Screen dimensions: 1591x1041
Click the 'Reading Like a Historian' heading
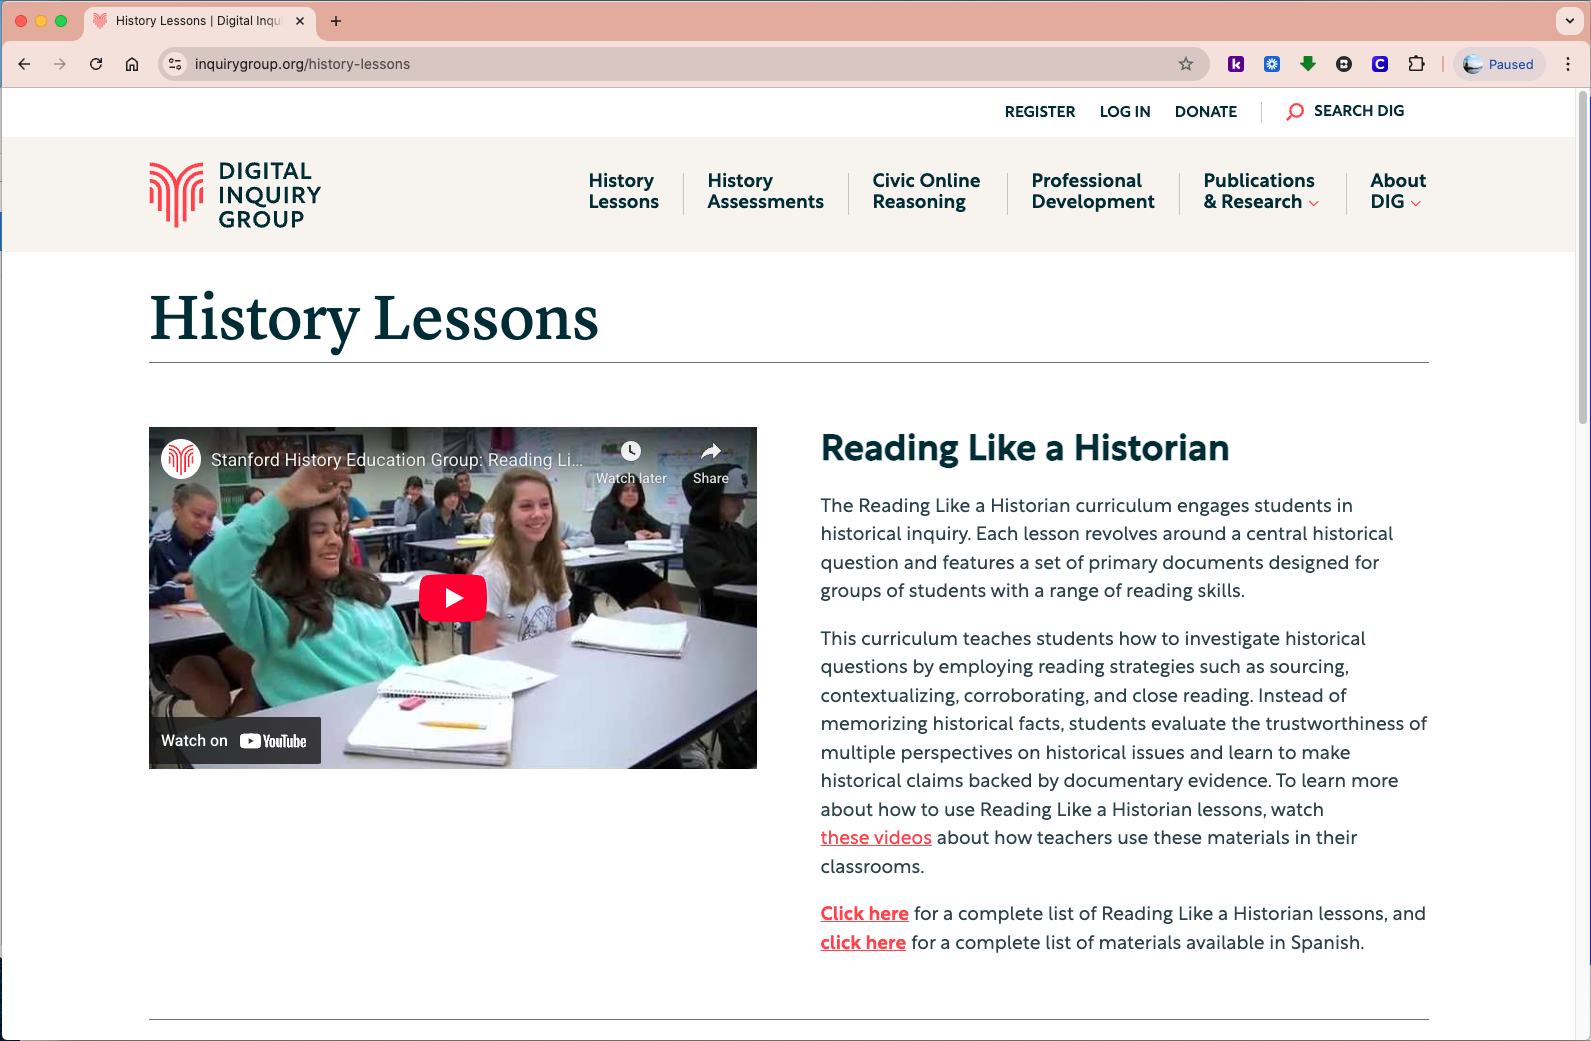(1025, 449)
